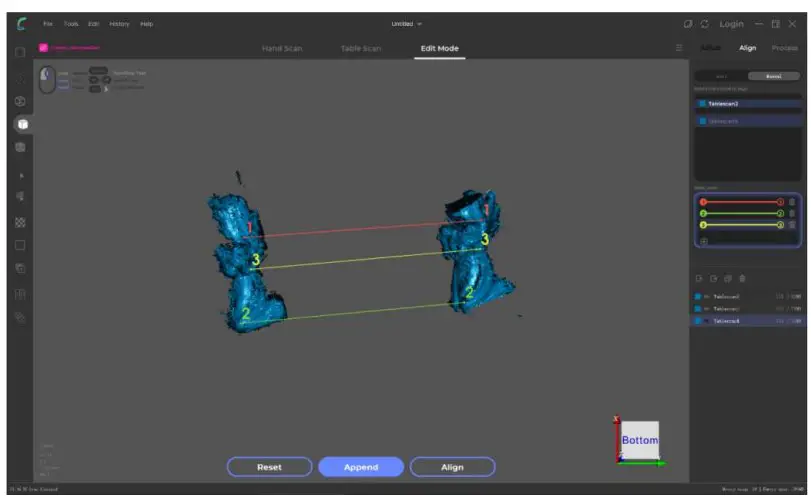
Task: Open the Untitled project dropdown
Action: pyautogui.click(x=407, y=24)
